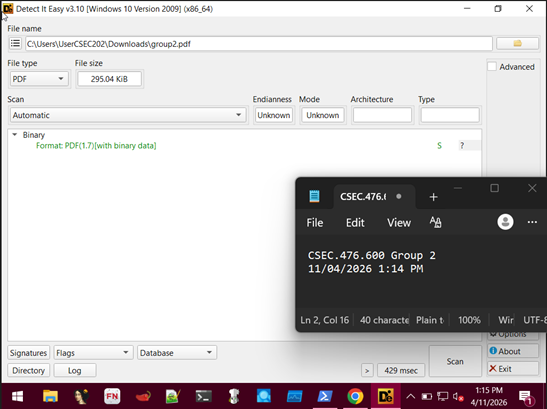Image resolution: width=547 pixels, height=409 pixels.
Task: Open the View menu in Notepad
Action: (399, 223)
